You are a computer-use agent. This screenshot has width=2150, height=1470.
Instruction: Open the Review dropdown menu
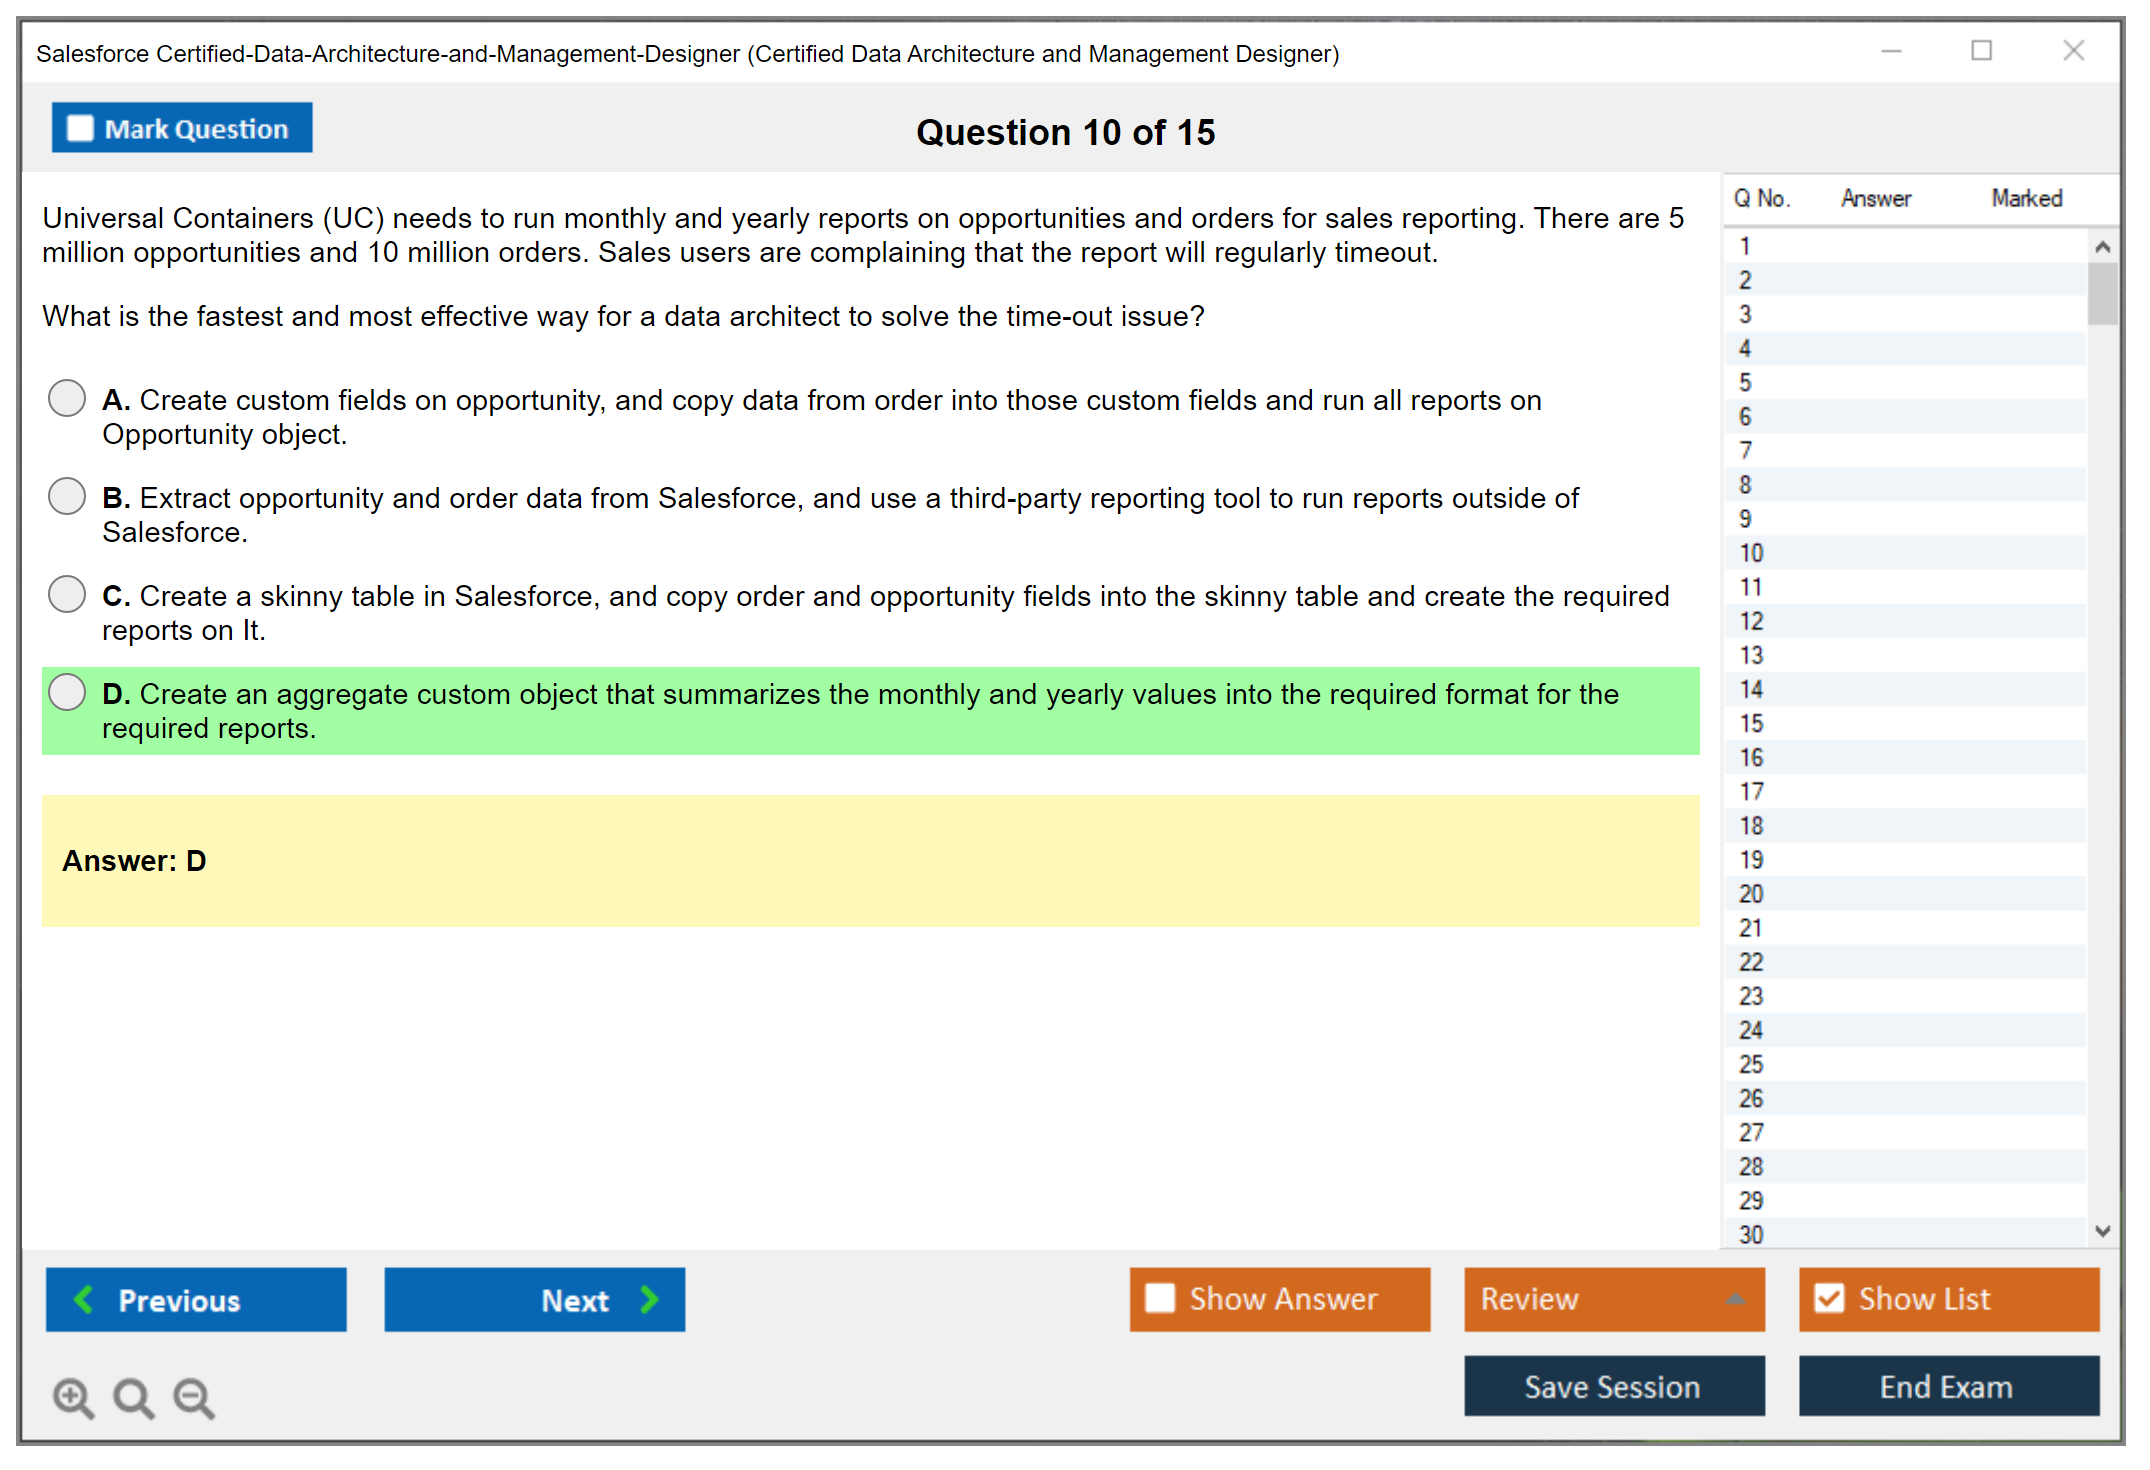[1735, 1299]
